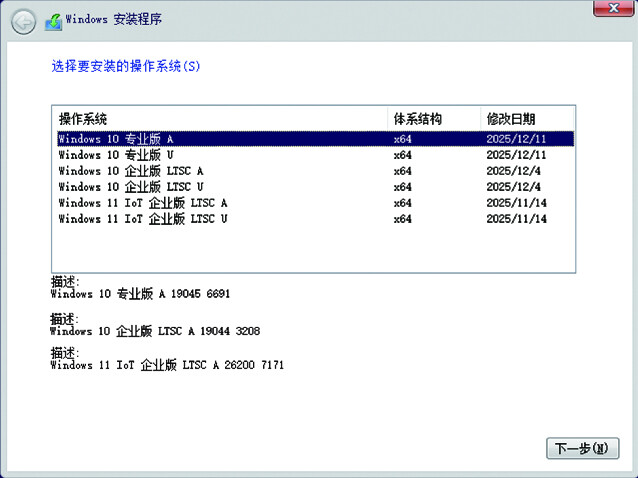This screenshot has width=638, height=478.
Task: Select Windows 10 专业版 U entry
Action: coord(117,155)
